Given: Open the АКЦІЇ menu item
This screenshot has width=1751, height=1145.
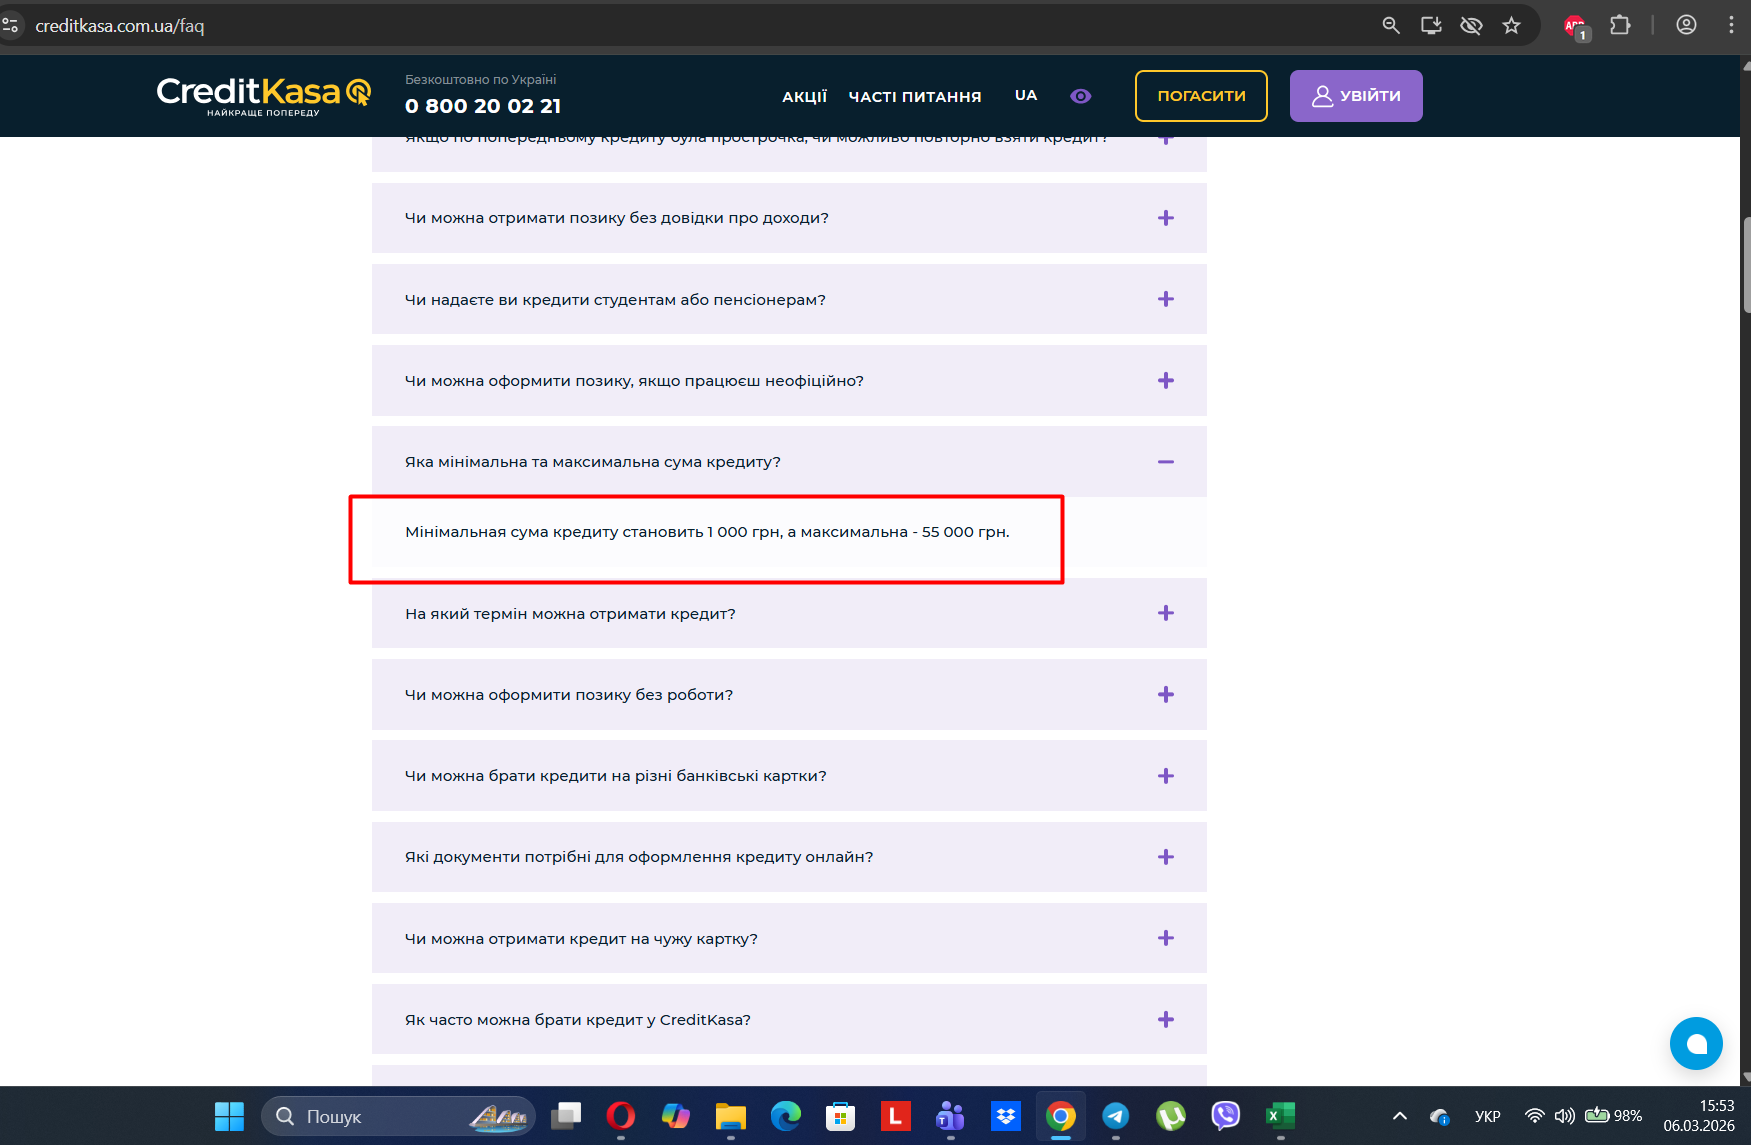Looking at the screenshot, I should tap(804, 96).
